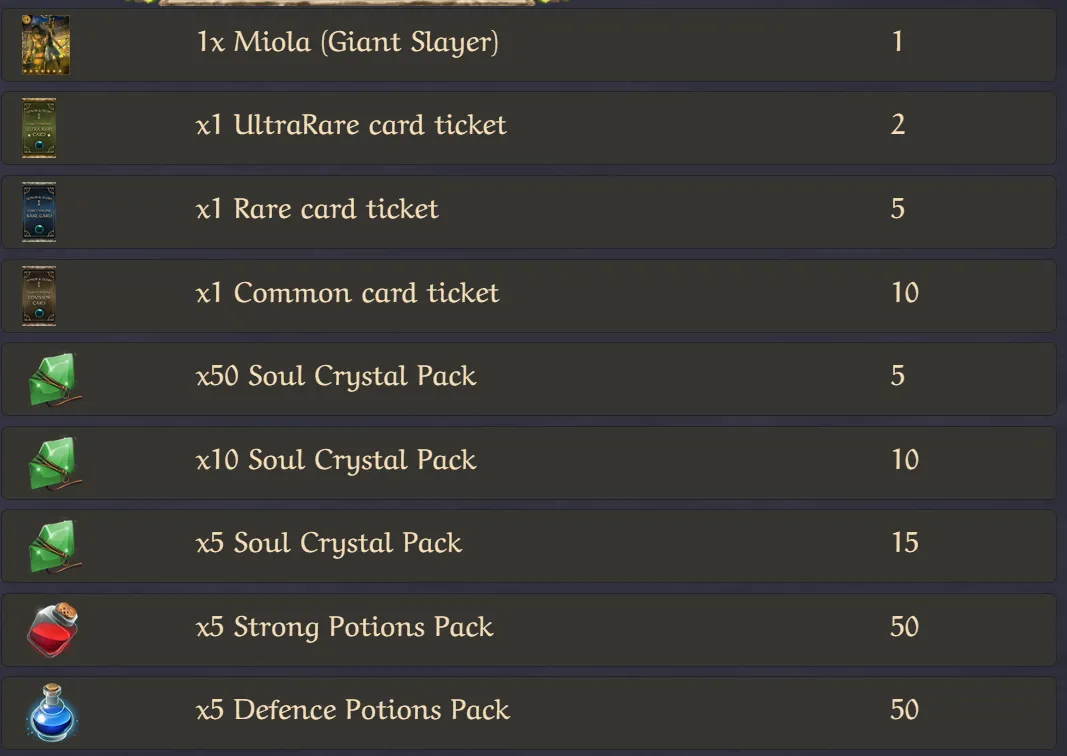Select the "x1 Rare card ticket" text
The image size is (1067, 756).
tap(317, 209)
